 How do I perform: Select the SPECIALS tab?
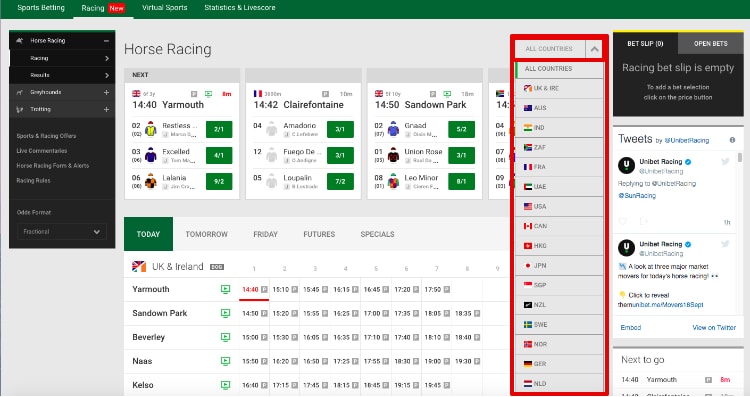pyautogui.click(x=377, y=234)
